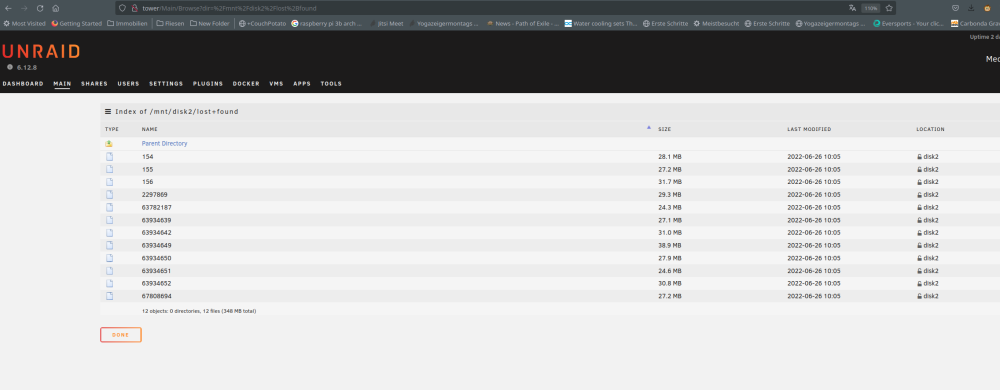
Task: Open the tracking protection shield icon
Action: (x=123, y=8)
